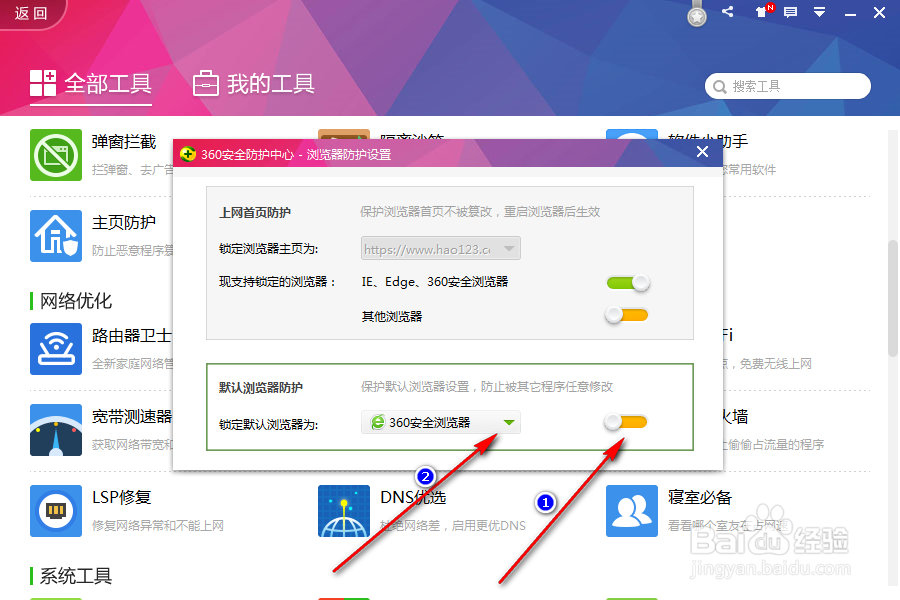Toggle the IE, Edge, 360 browser lock
This screenshot has height=600, width=900.
pyautogui.click(x=628, y=282)
